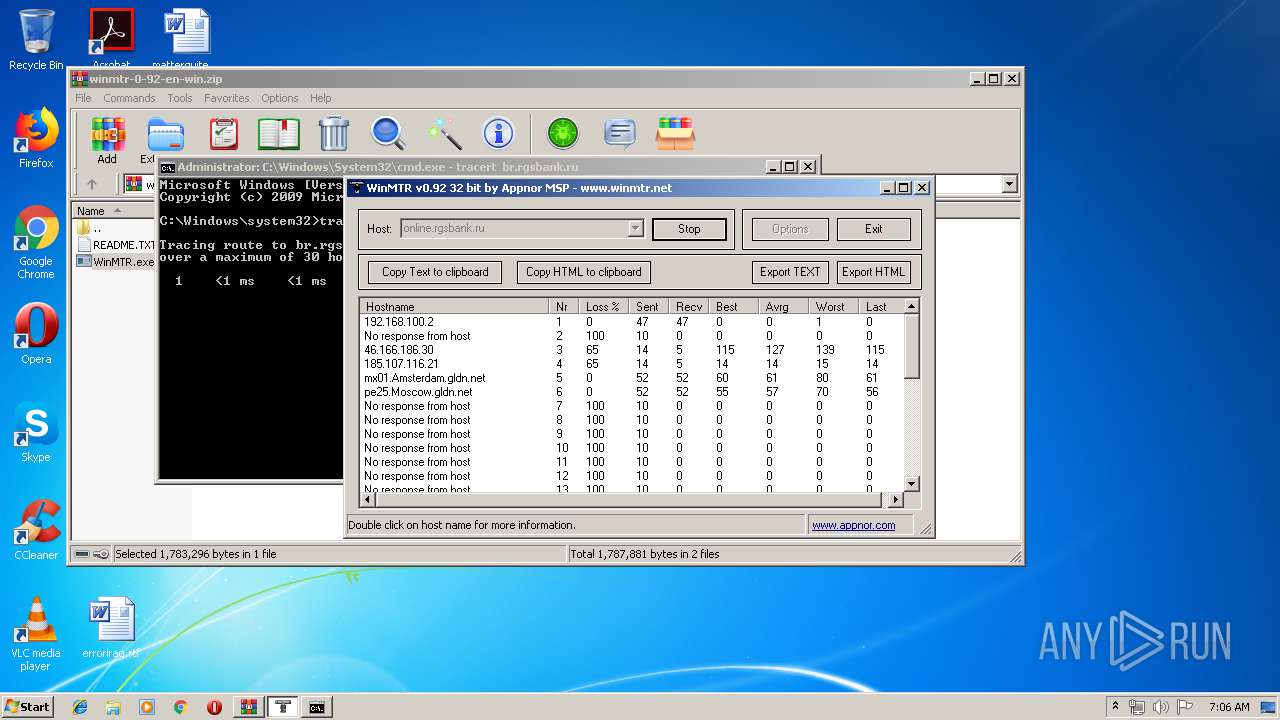The image size is (1280, 720).
Task: Click the WinRAR Wizard wand icon
Action: 444,134
